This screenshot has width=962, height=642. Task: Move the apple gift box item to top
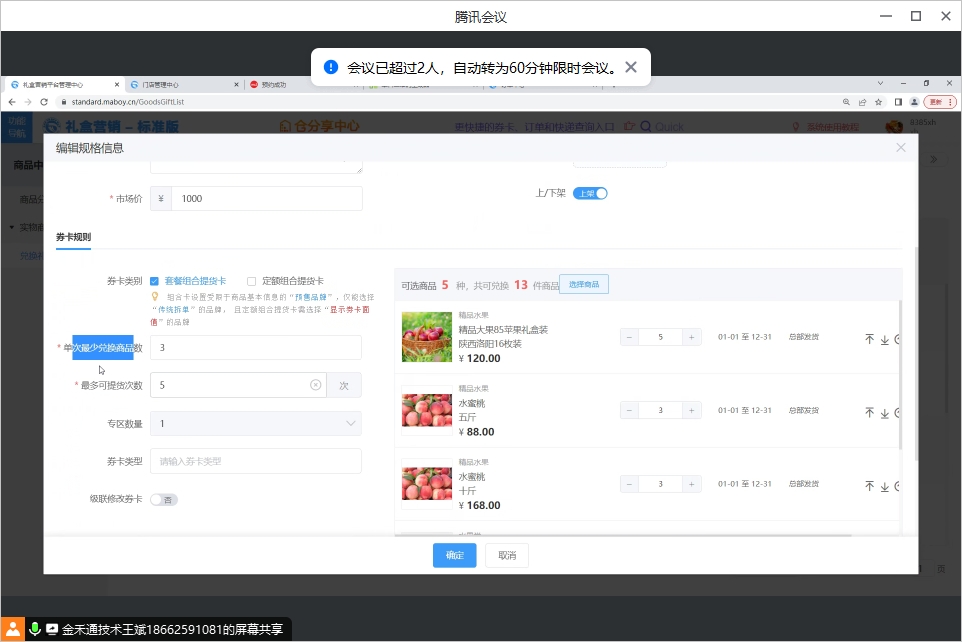click(x=869, y=339)
